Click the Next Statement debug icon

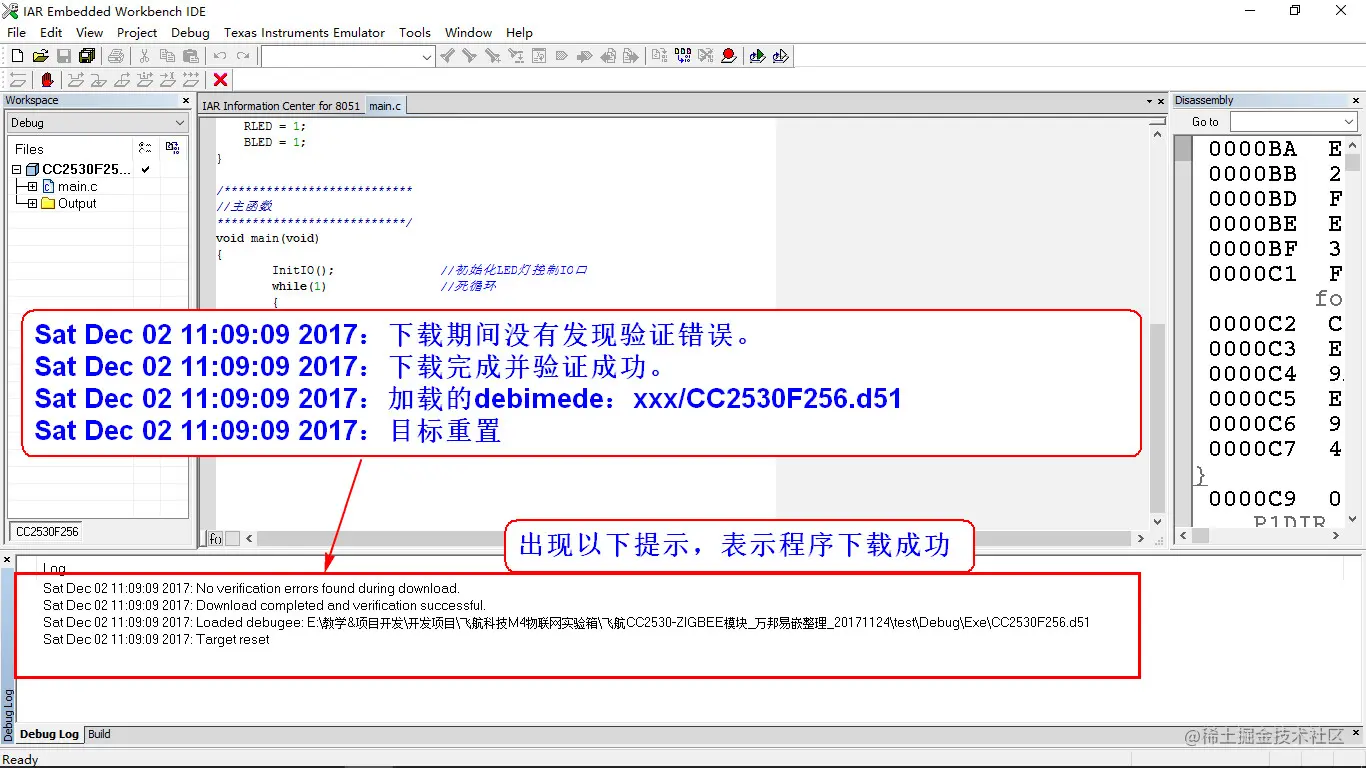145,80
